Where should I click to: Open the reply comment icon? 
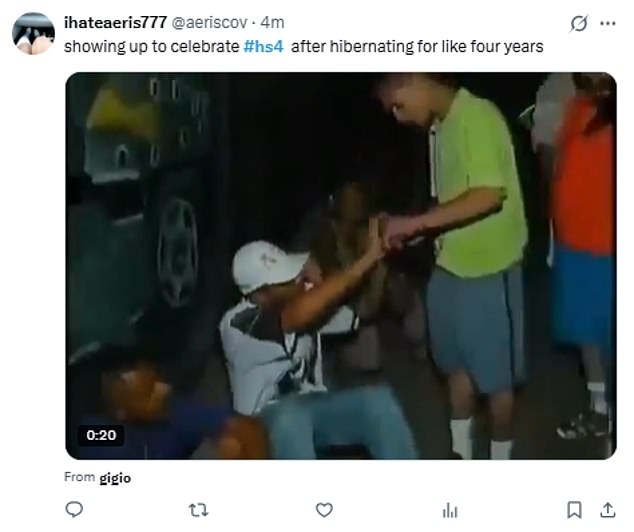tap(74, 509)
